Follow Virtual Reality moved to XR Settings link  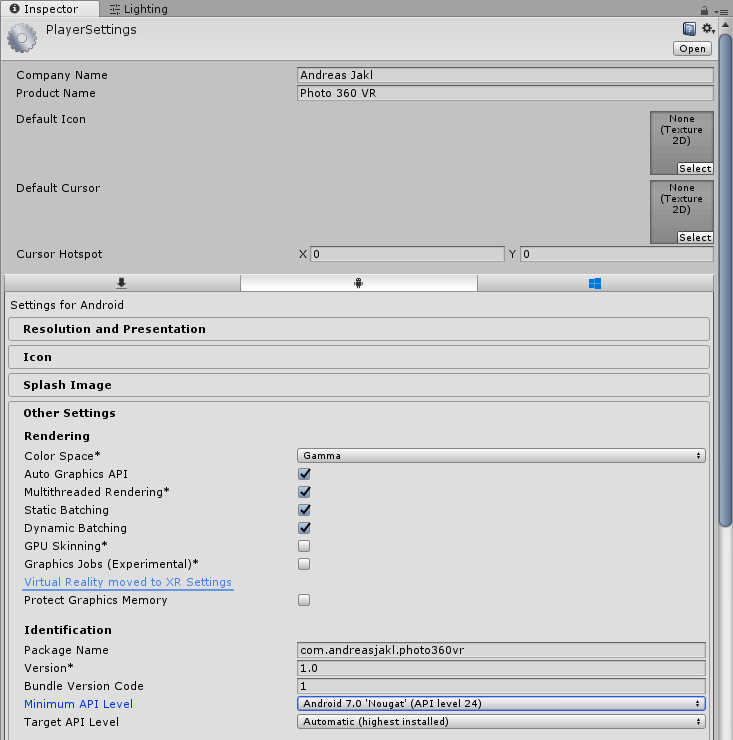point(128,582)
